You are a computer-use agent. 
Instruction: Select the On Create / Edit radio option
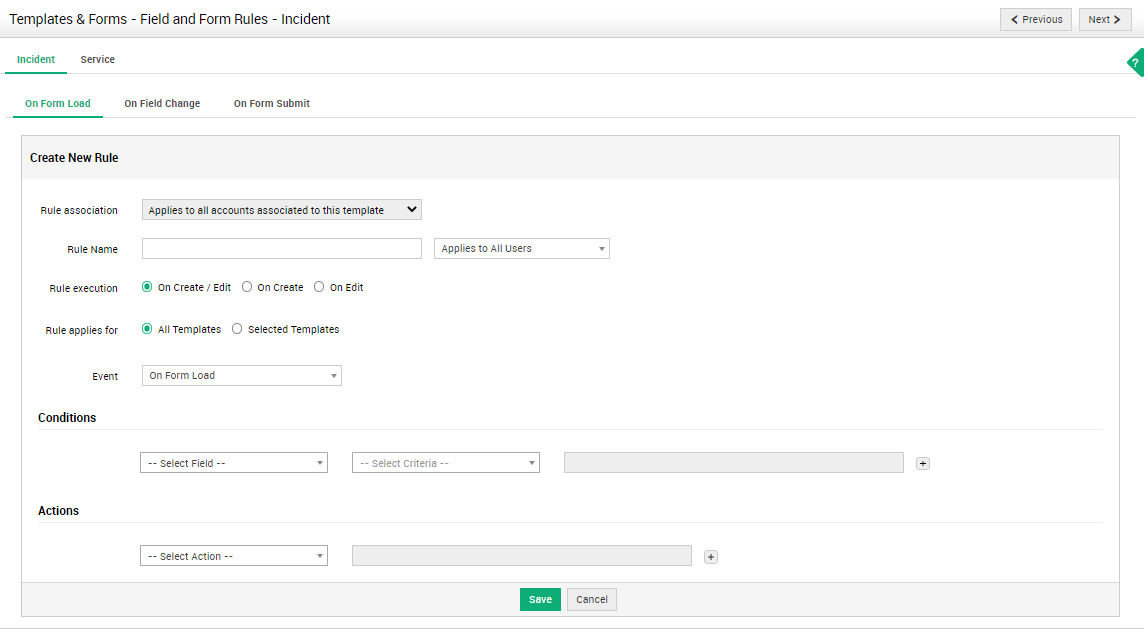click(x=148, y=287)
